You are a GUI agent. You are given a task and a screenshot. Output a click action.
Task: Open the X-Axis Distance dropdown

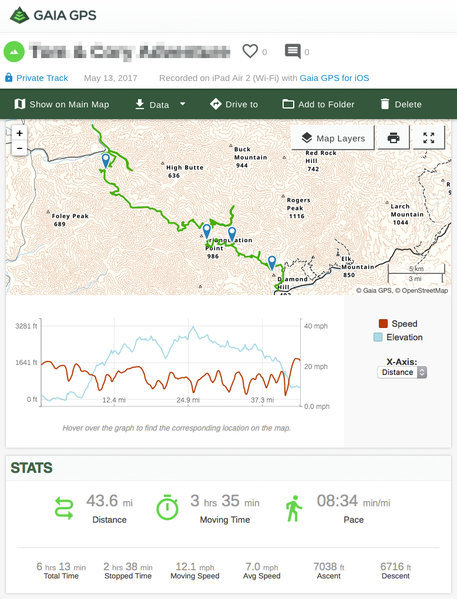point(402,372)
